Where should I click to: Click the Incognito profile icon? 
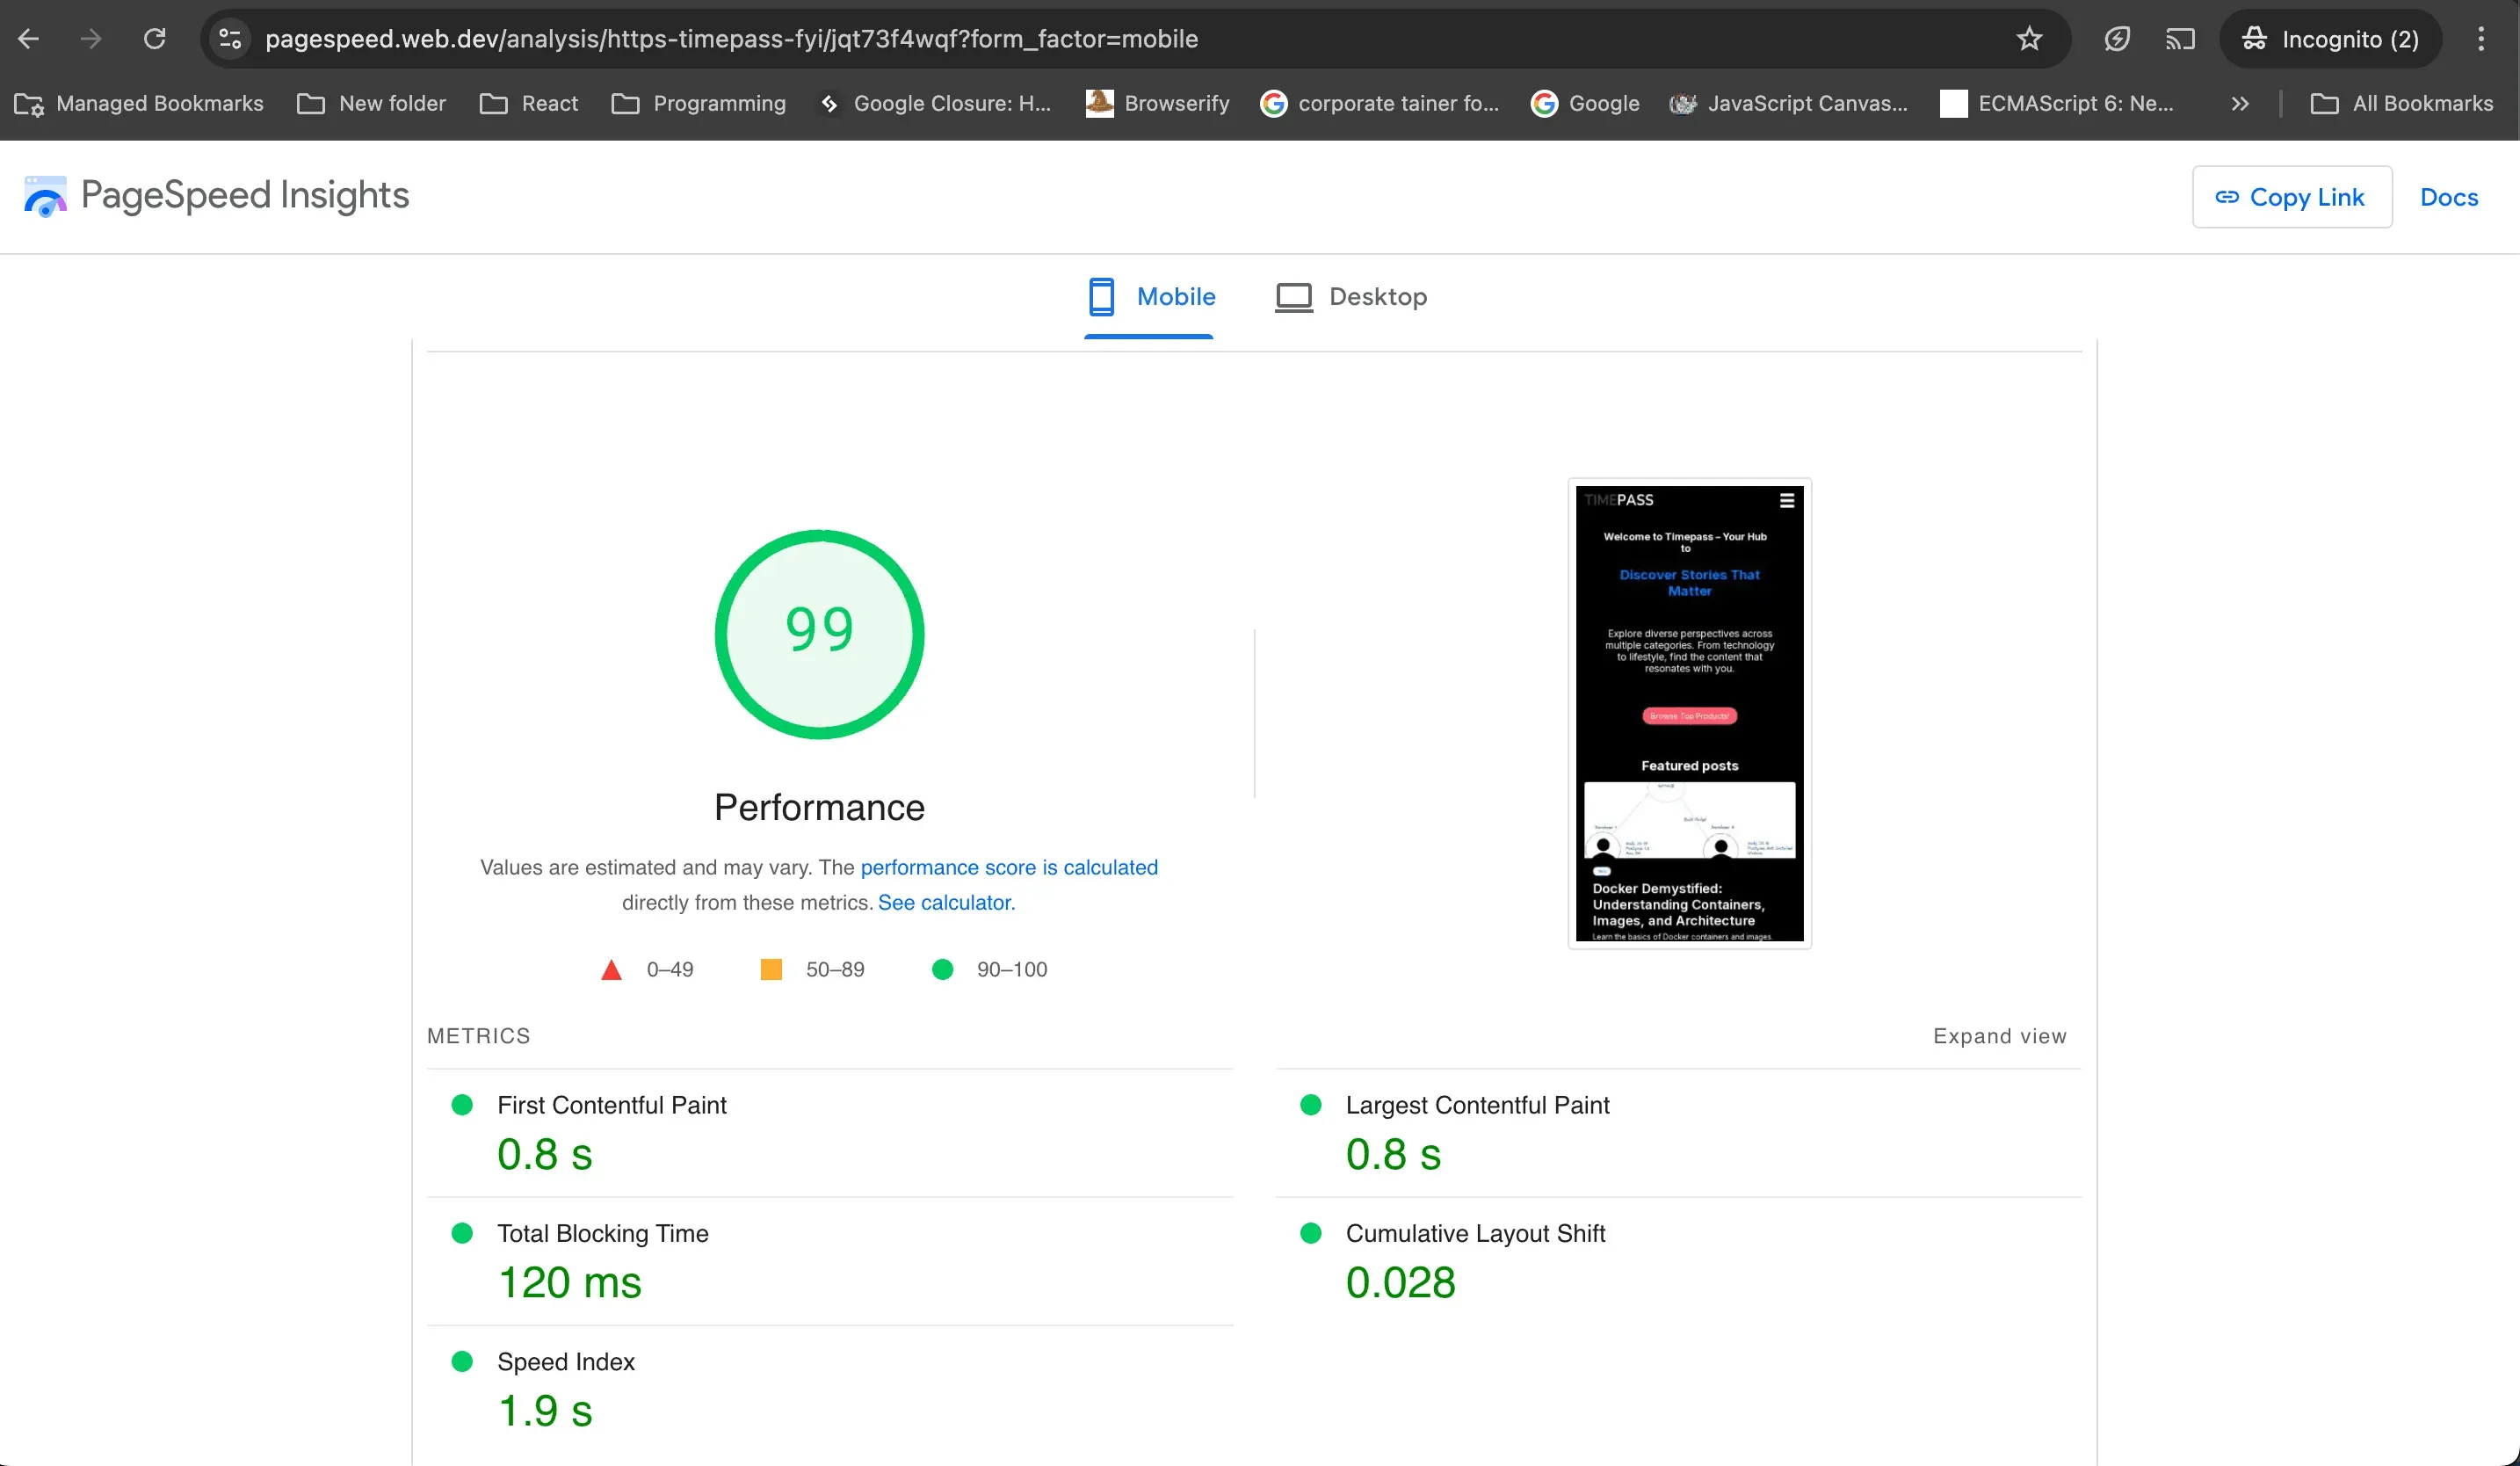tap(2253, 38)
